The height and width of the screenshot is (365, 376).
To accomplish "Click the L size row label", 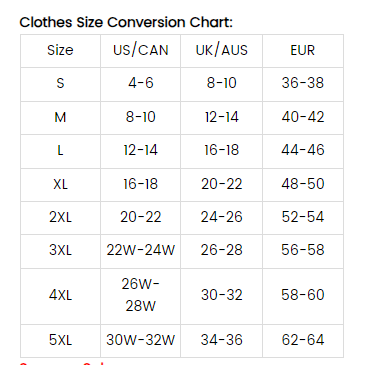I will 60,150.
